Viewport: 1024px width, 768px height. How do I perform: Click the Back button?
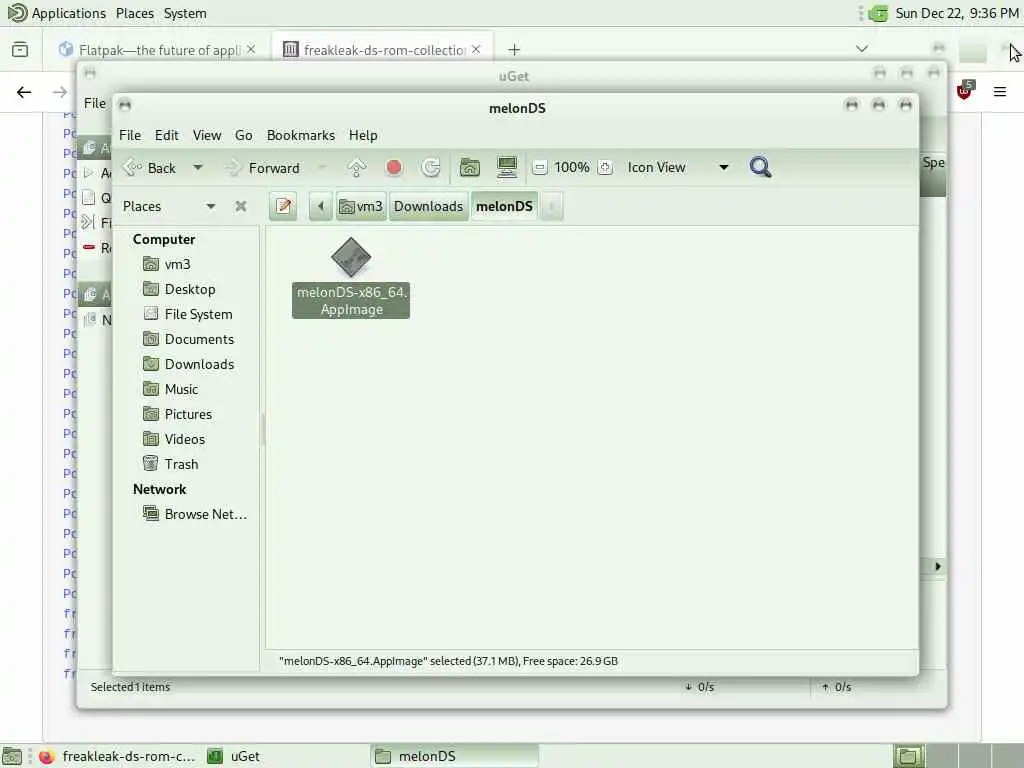150,168
